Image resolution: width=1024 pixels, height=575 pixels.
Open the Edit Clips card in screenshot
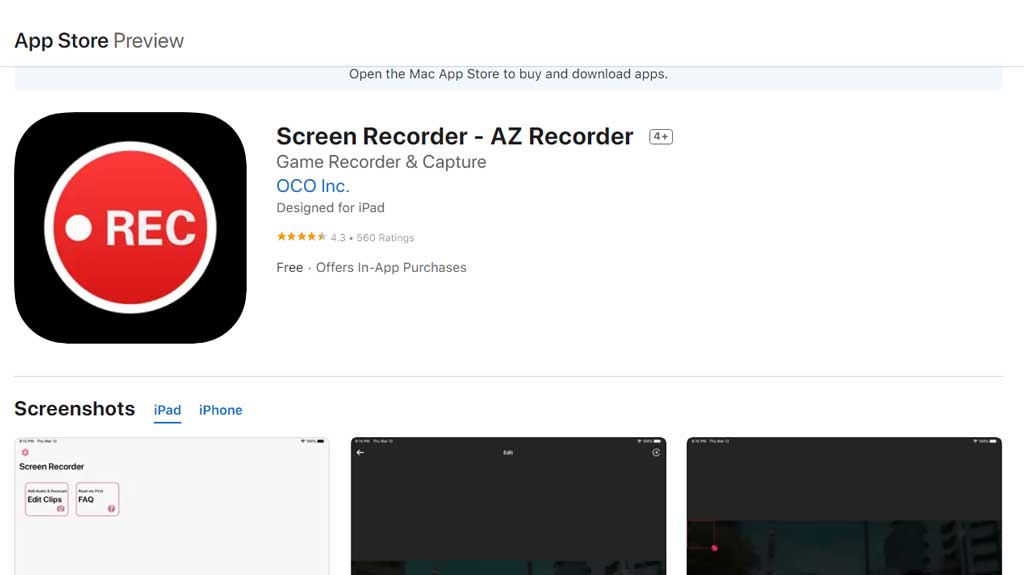coord(46,499)
